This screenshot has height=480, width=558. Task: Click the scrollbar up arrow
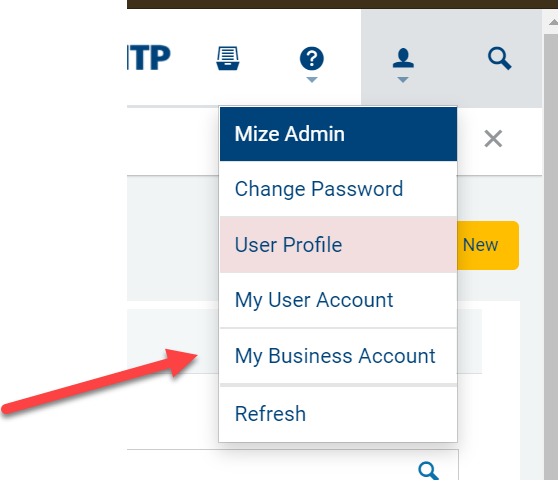tap(552, 22)
